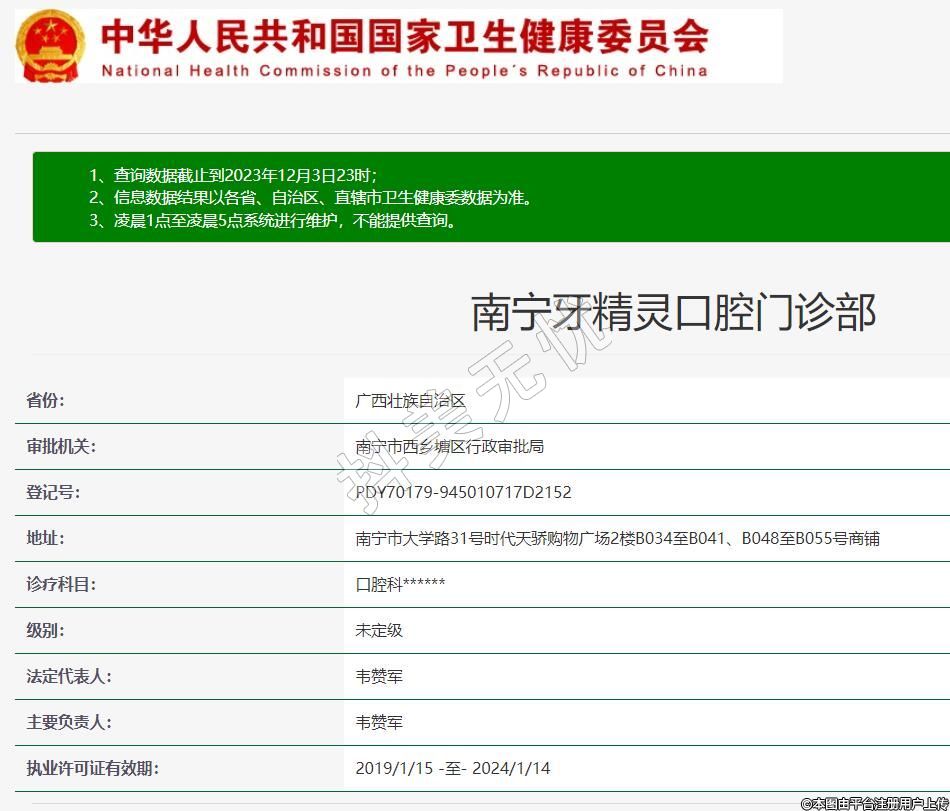Click the license validity dates 2019/1/15 -至- 2024/1/14
Image resolution: width=950 pixels, height=811 pixels.
coord(452,768)
